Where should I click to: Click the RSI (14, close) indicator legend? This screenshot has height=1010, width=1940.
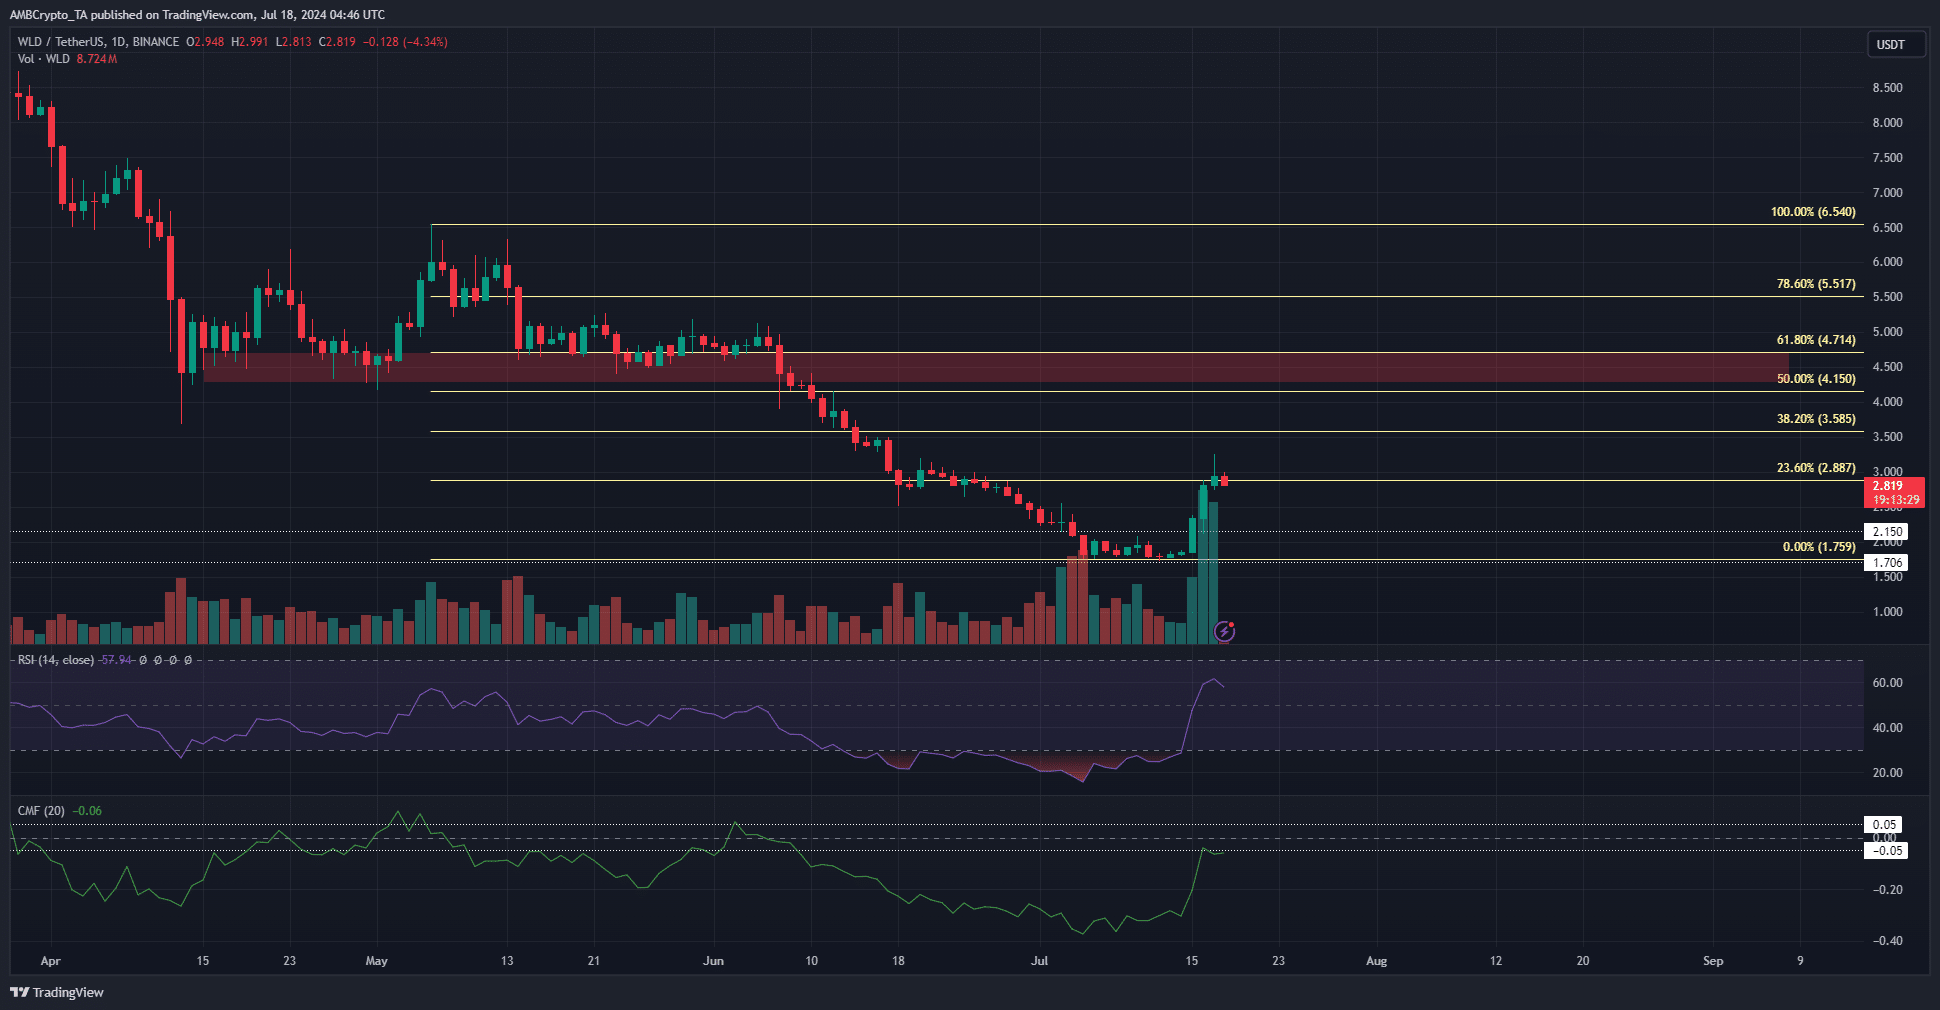(56, 660)
